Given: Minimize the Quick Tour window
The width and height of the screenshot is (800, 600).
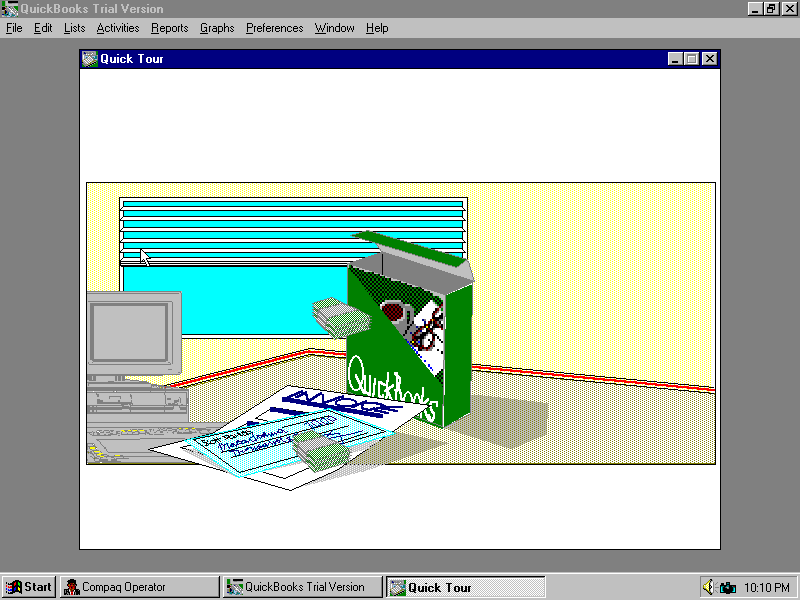Looking at the screenshot, I should pos(675,59).
